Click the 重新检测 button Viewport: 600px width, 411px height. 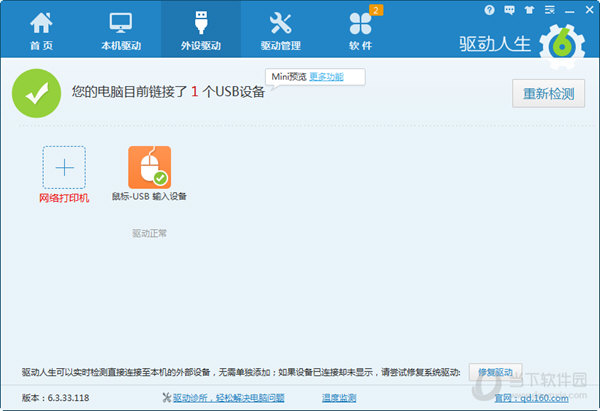pyautogui.click(x=548, y=94)
